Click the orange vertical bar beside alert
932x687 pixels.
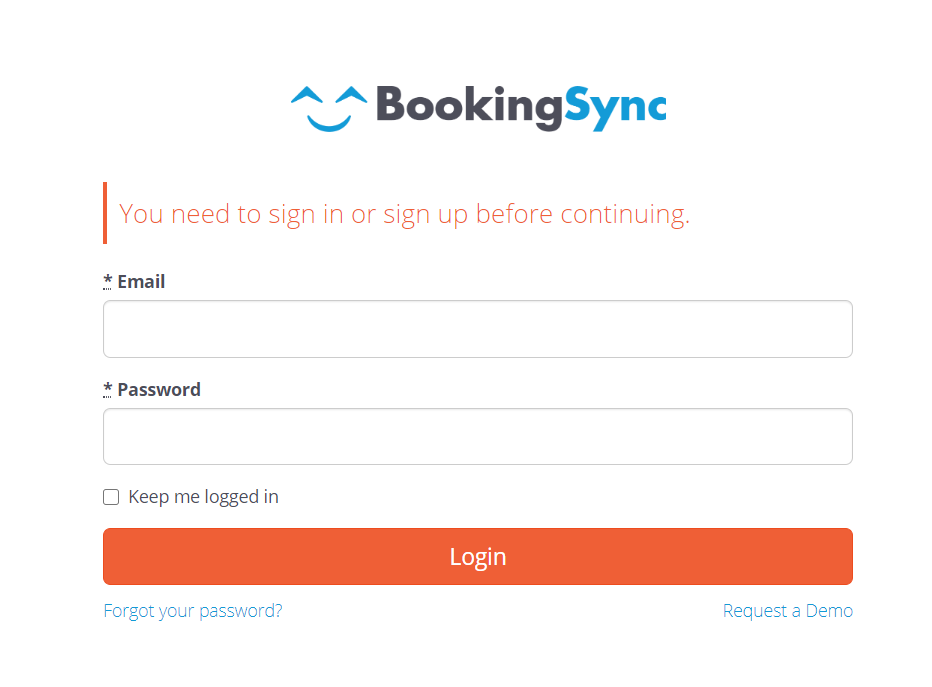tap(105, 213)
